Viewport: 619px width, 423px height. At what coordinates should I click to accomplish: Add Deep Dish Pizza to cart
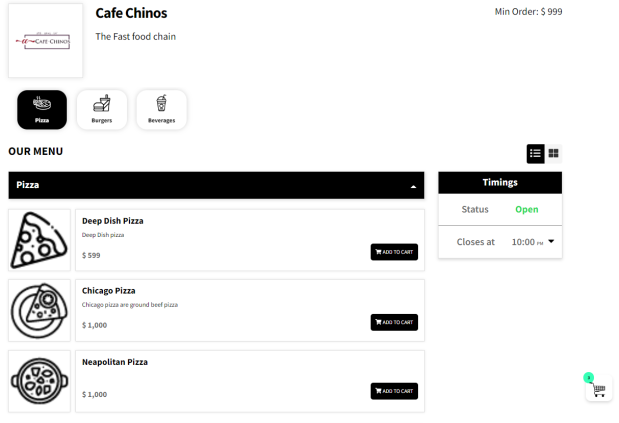(x=394, y=252)
